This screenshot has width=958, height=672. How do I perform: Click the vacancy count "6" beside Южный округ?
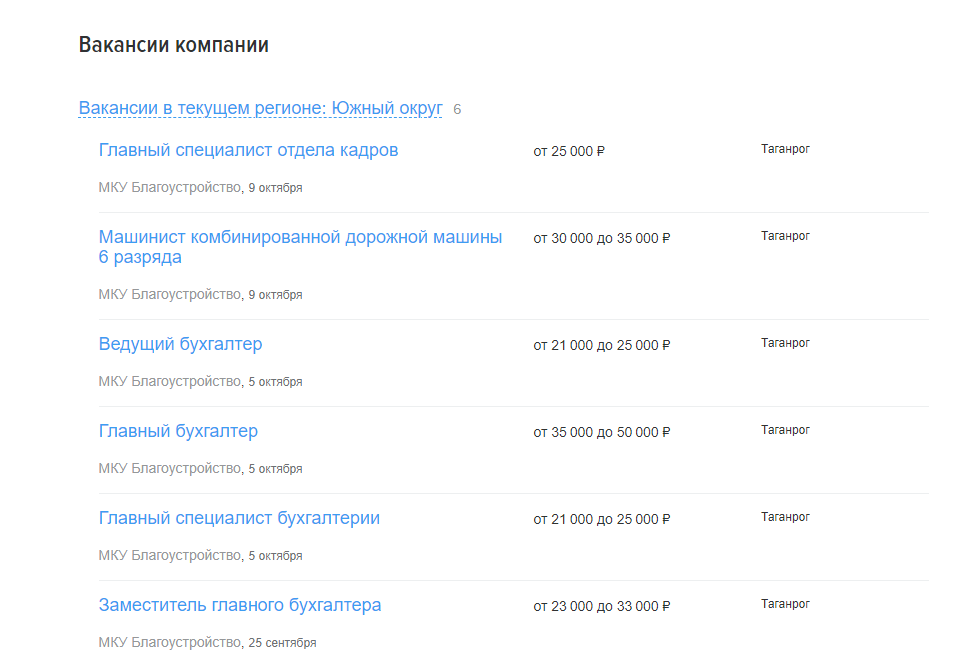coord(457,109)
